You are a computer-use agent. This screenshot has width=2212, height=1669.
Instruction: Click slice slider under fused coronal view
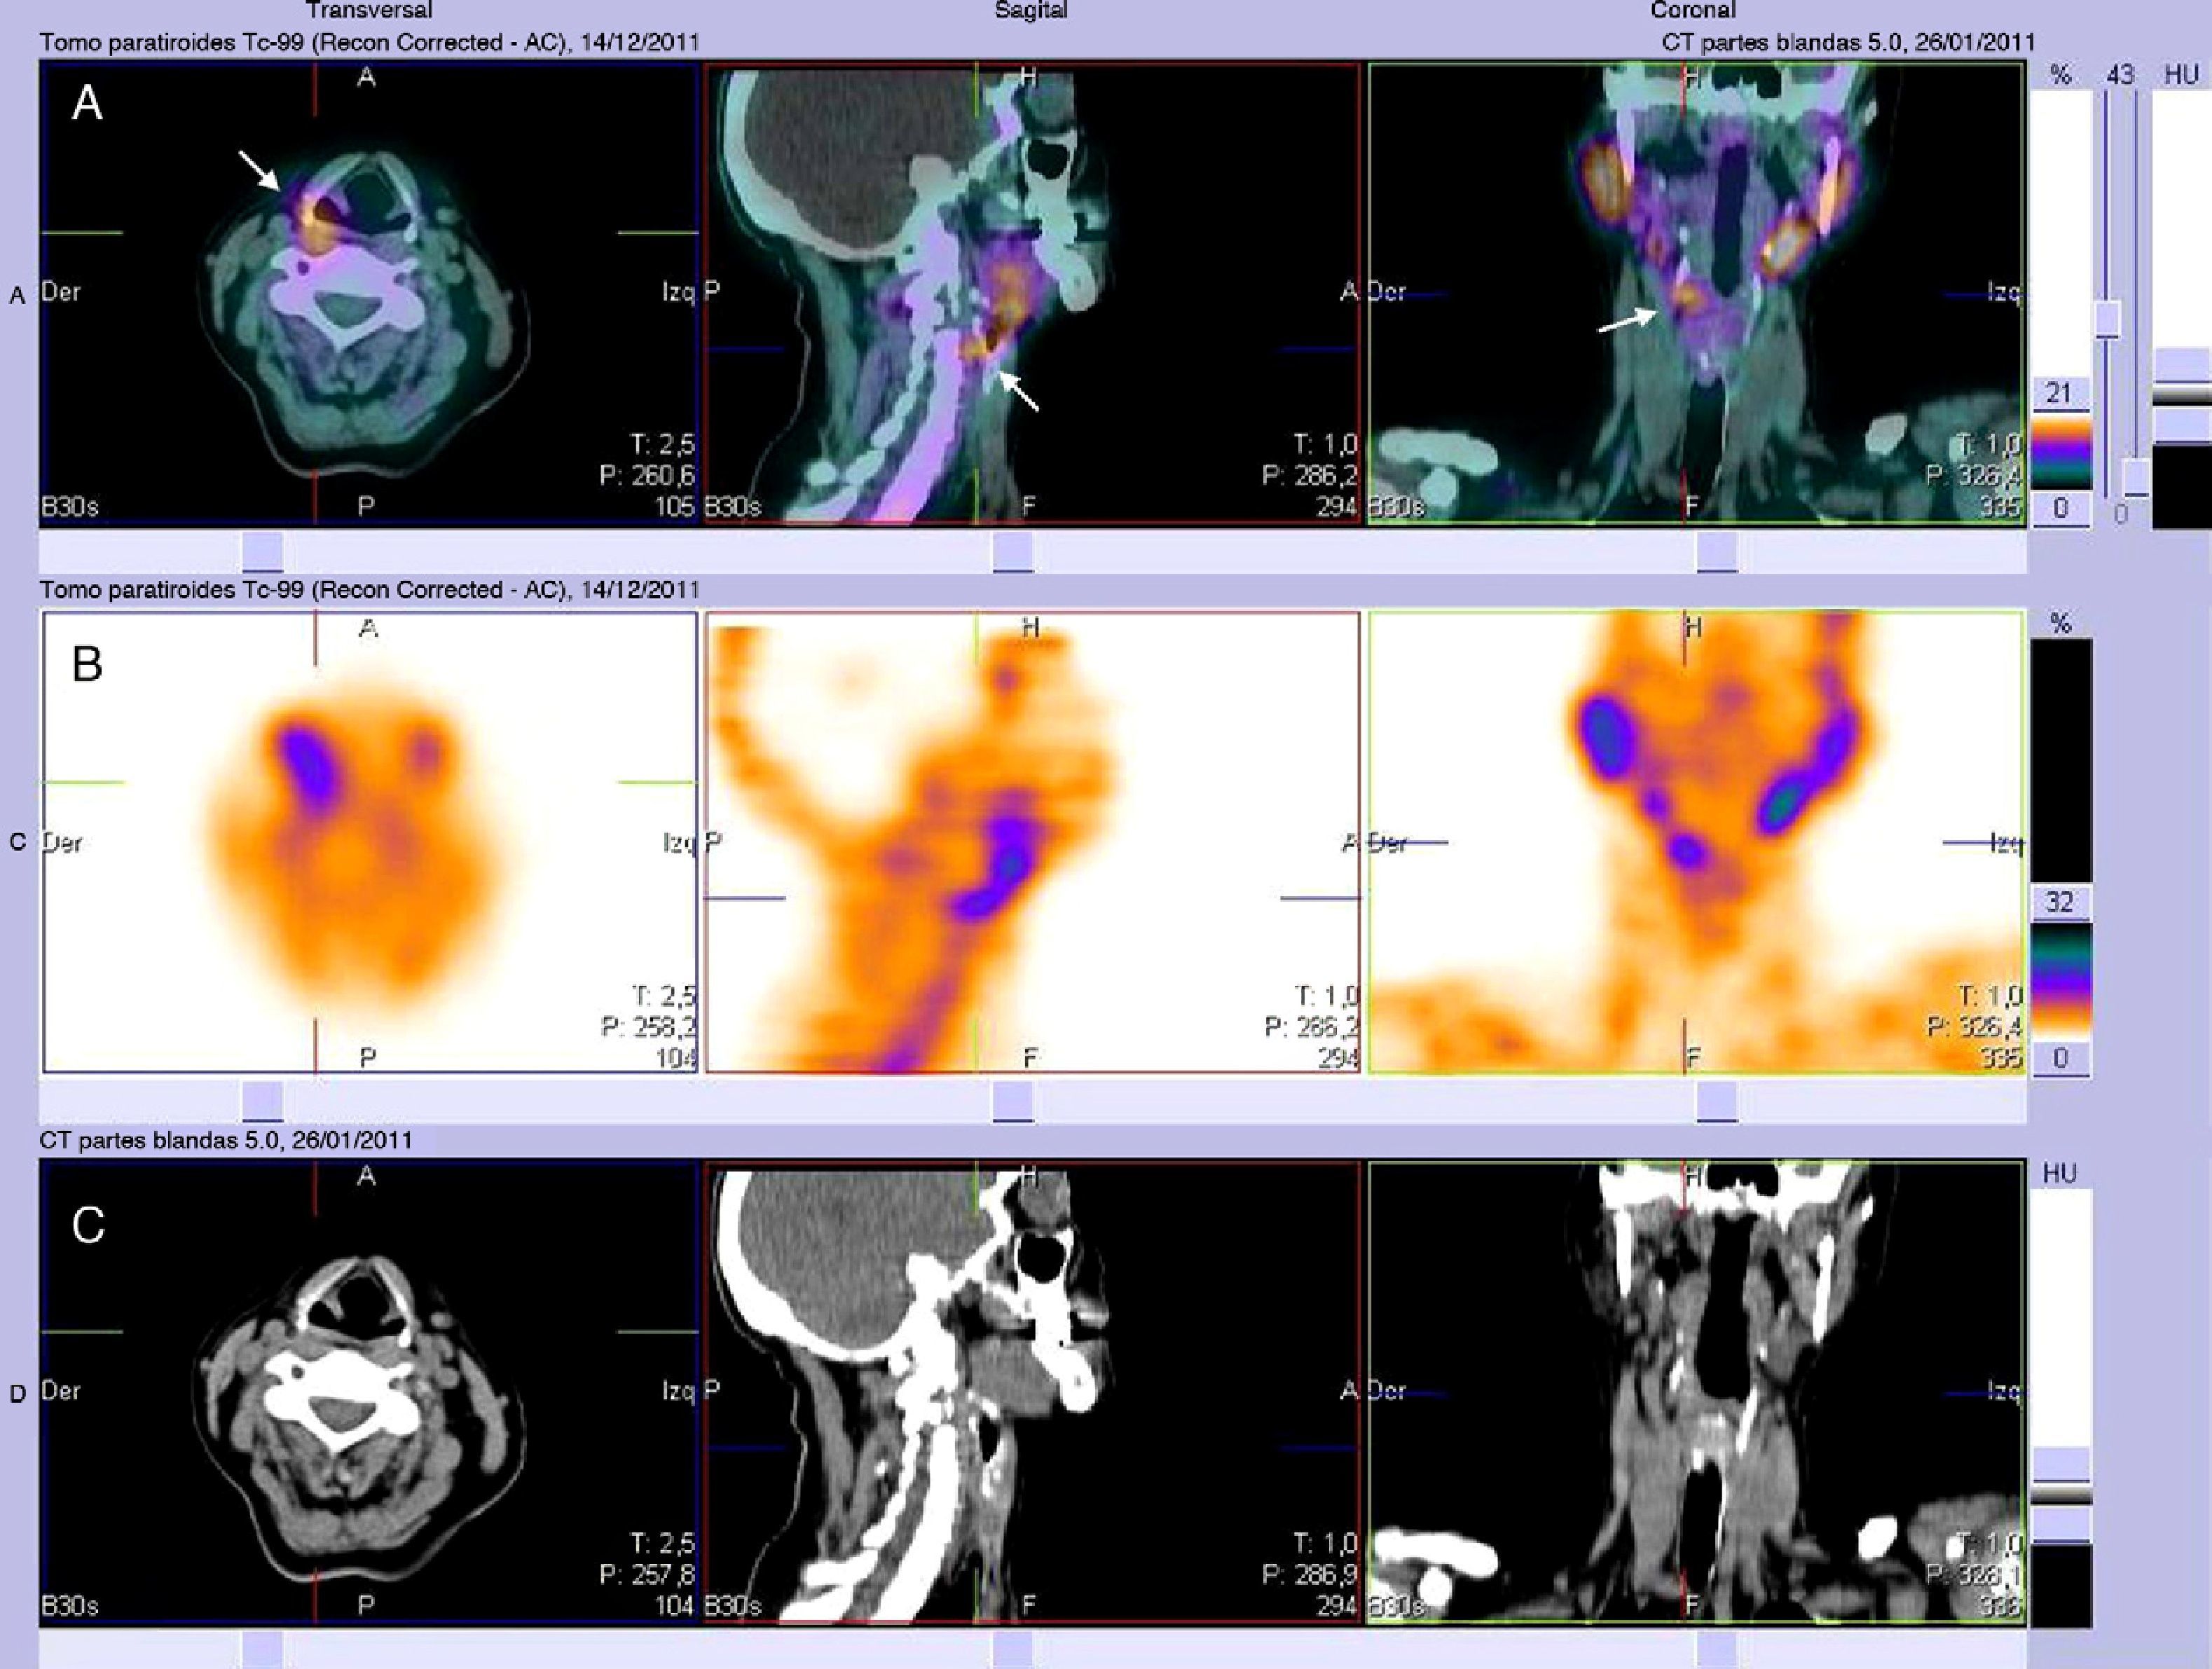(x=1716, y=551)
